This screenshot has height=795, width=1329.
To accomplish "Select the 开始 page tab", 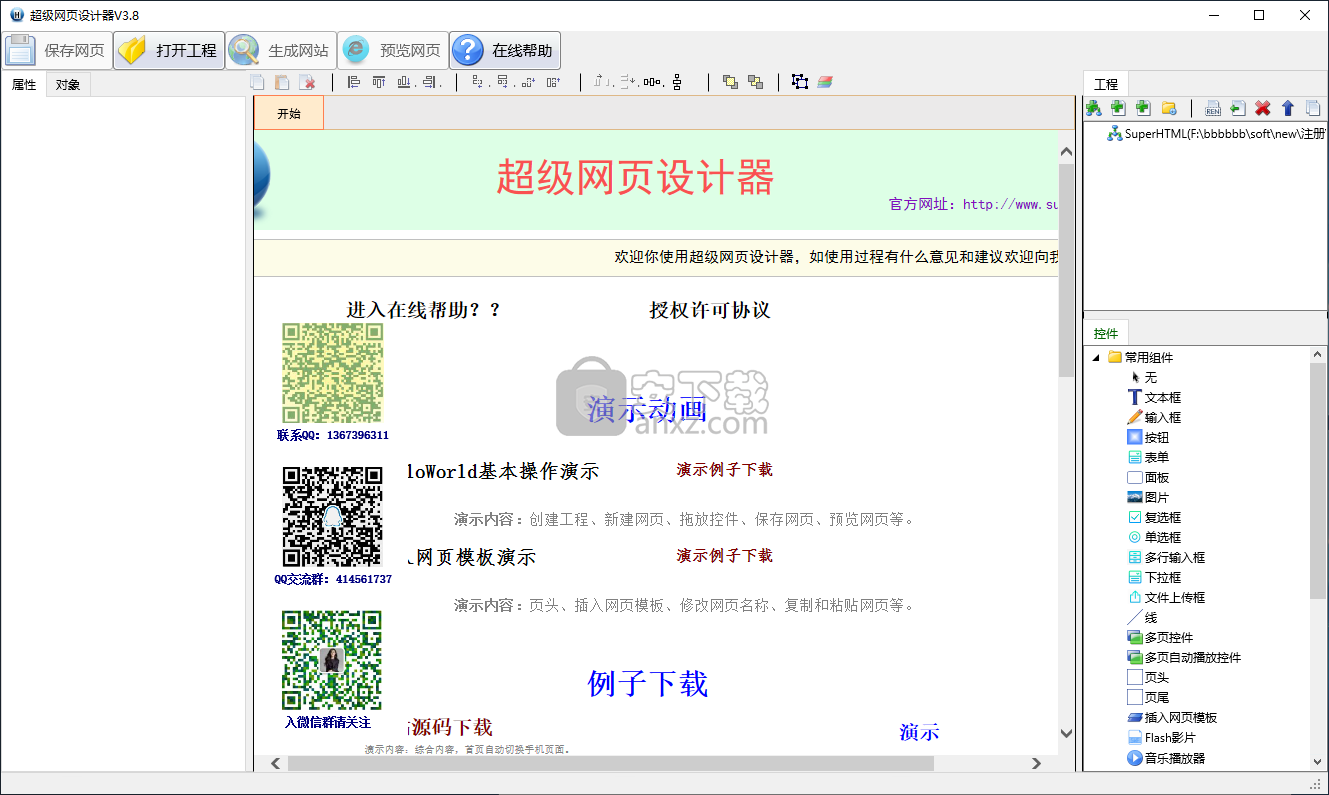I will 289,113.
